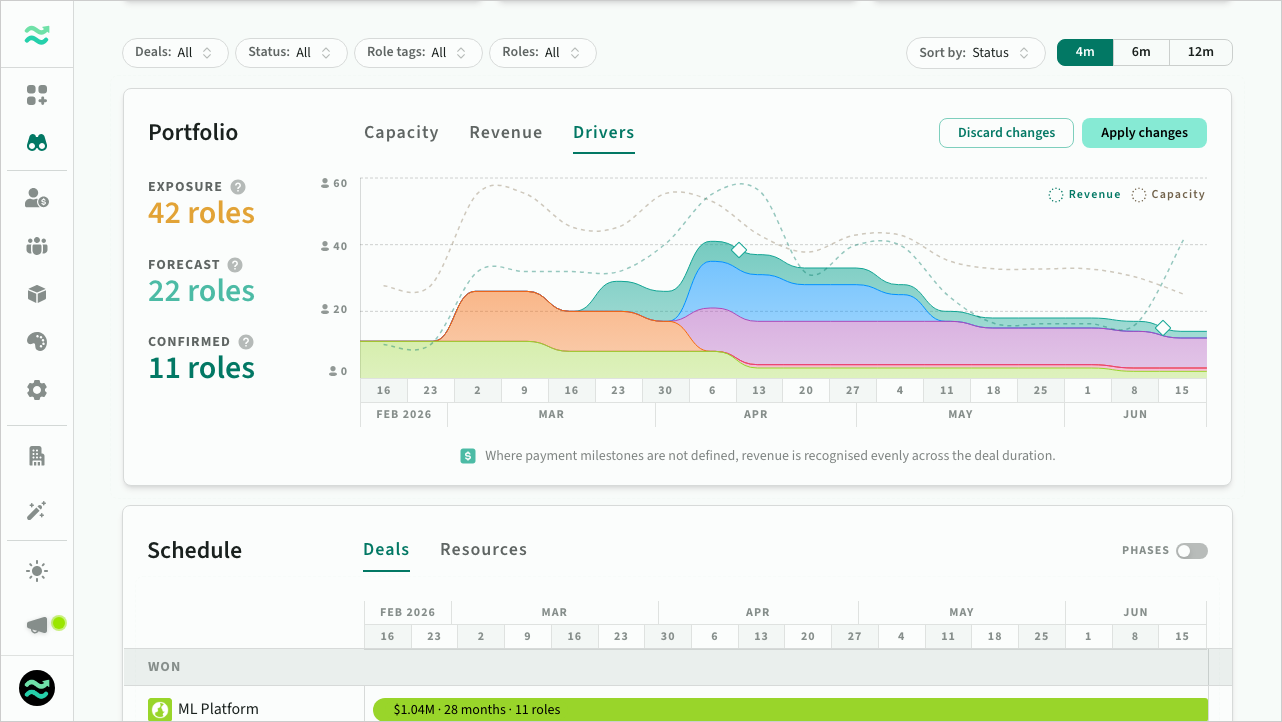Screen dimensions: 1282x722
Task: Click the green ML Platform deal bar
Action: point(790,710)
